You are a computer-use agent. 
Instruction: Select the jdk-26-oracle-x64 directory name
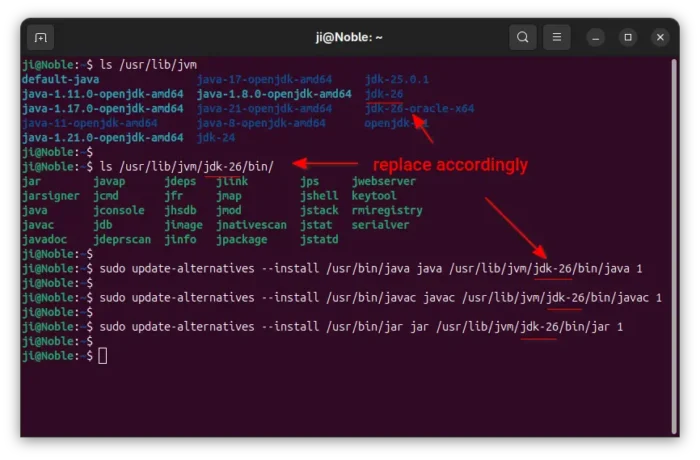[x=419, y=108]
